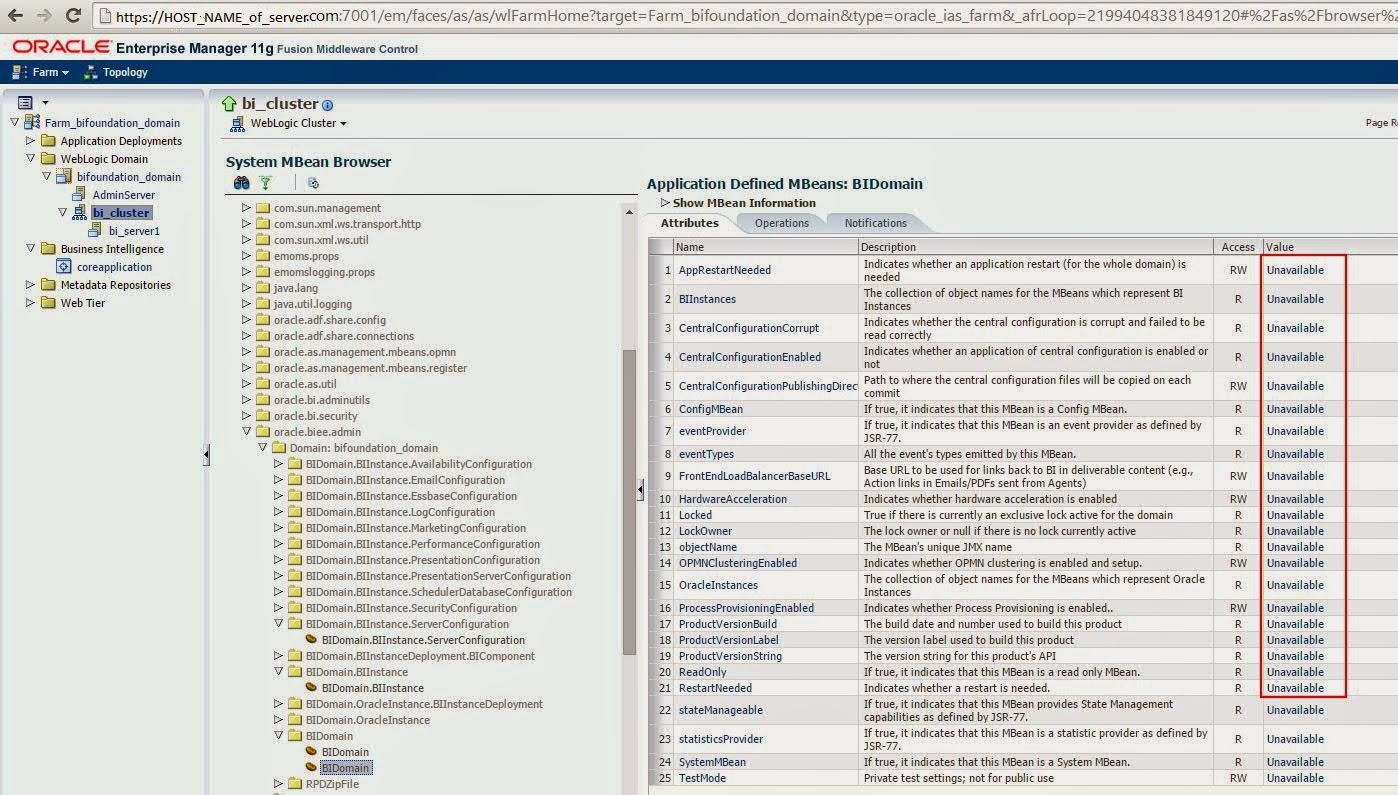Open the BIDomain.BIInstance.ServerConfiguration MBean leaf
Image resolution: width=1398 pixels, height=795 pixels.
pyautogui.click(x=423, y=640)
